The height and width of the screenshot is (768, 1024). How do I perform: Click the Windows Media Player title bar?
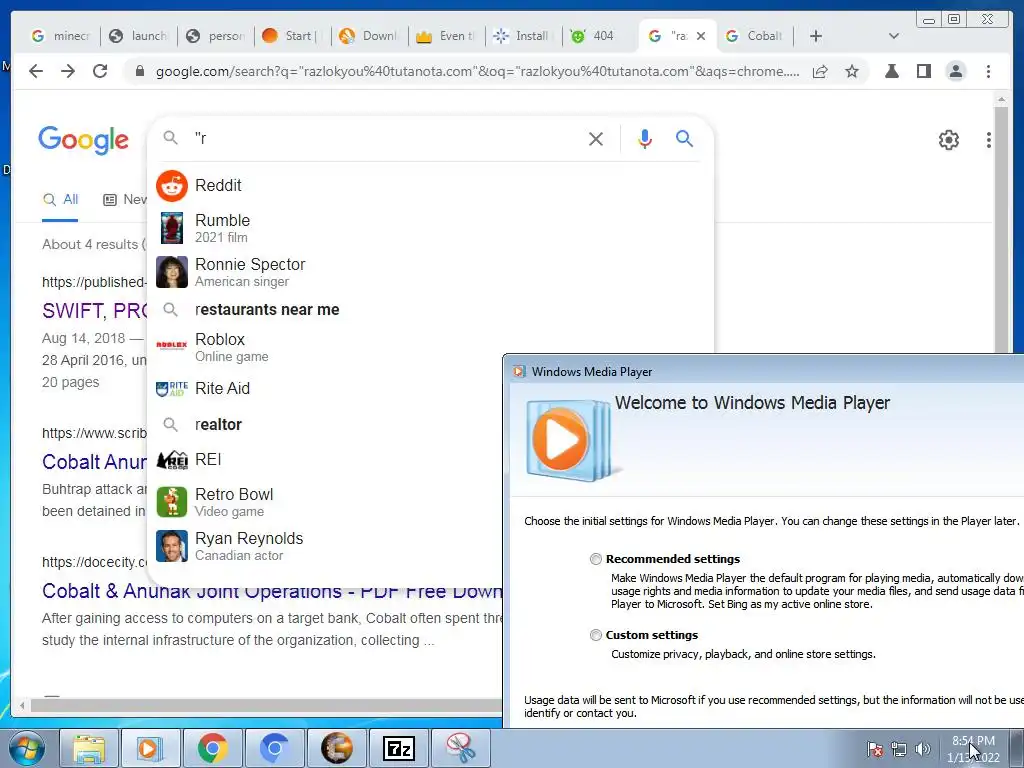764,372
